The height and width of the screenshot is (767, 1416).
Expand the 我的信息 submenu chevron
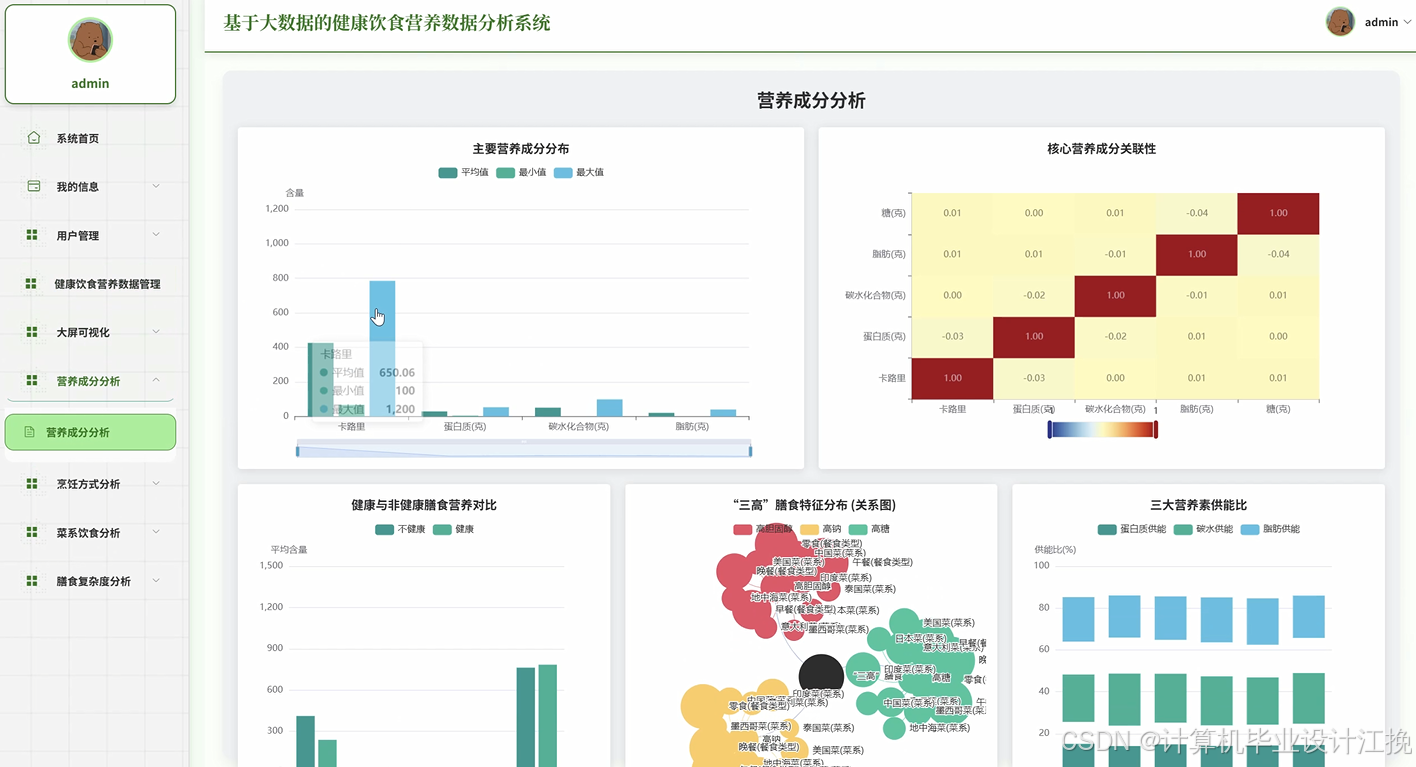pos(156,186)
